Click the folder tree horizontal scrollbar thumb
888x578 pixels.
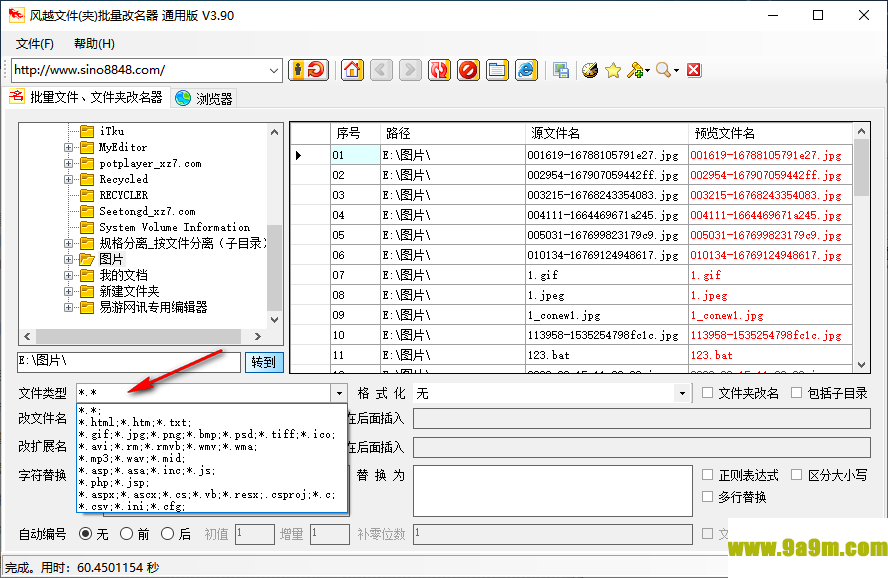tap(138, 336)
